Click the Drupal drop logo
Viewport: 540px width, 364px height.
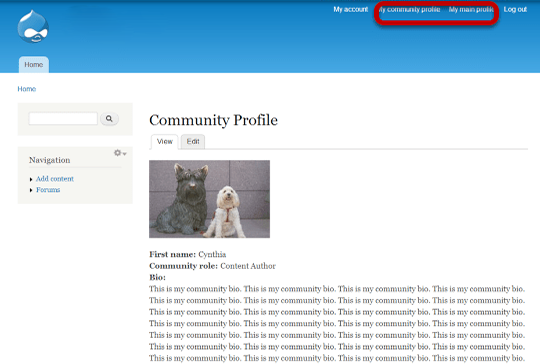(x=33, y=27)
